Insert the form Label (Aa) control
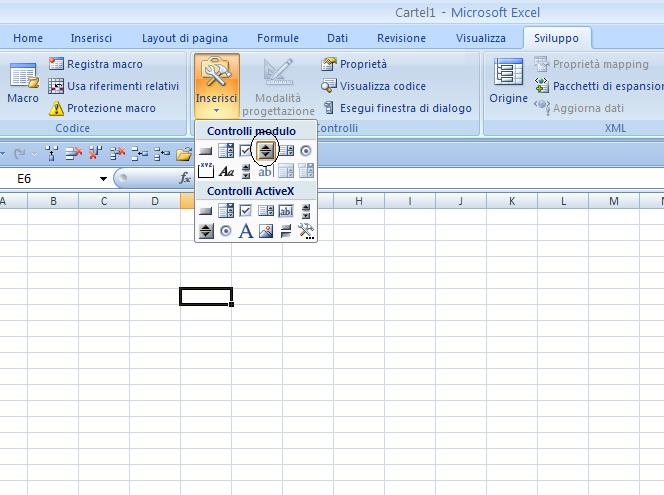 [227, 171]
